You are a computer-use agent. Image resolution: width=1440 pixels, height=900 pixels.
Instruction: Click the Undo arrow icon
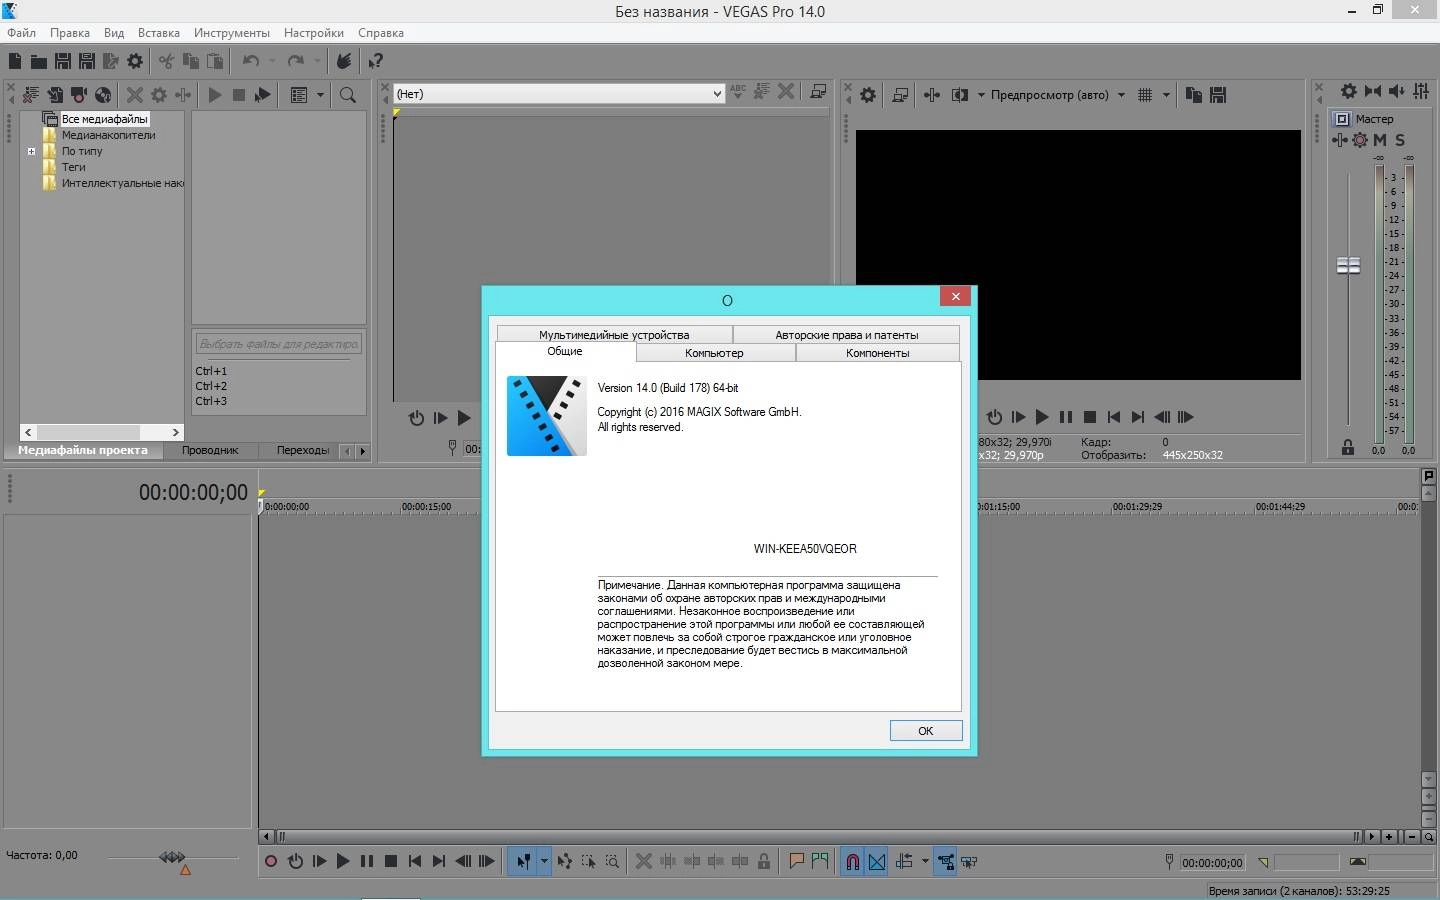tap(251, 61)
